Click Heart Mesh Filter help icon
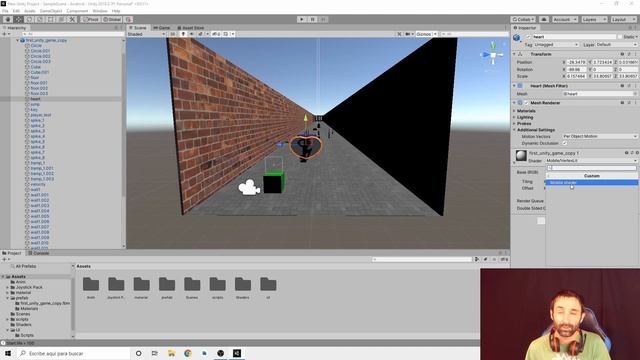 click(622, 86)
